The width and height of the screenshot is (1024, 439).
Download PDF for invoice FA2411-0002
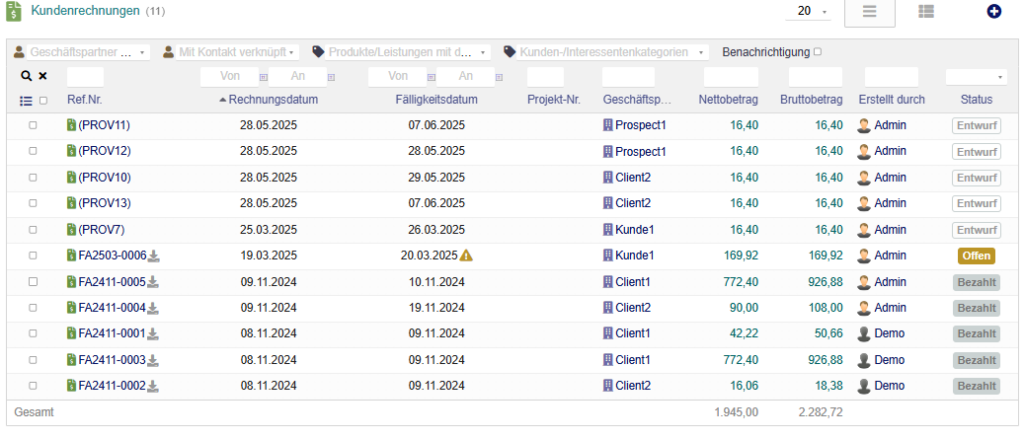click(154, 386)
